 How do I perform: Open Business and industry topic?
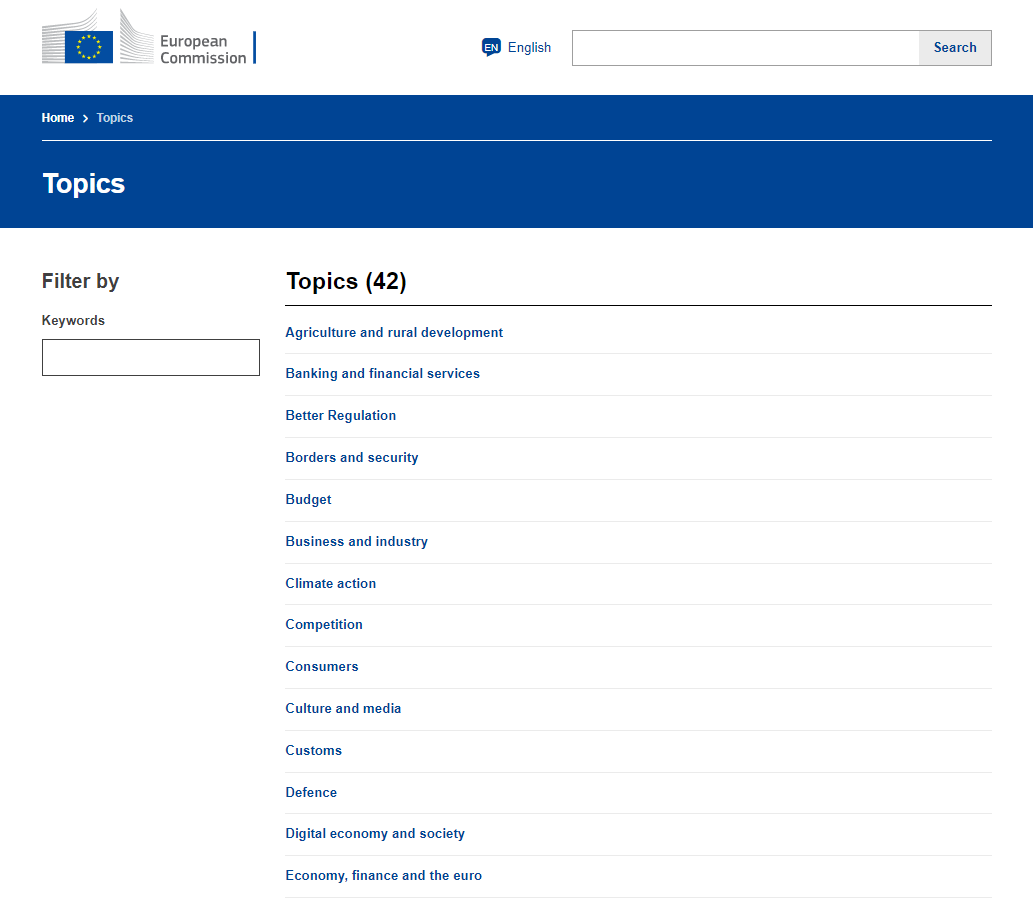point(356,541)
